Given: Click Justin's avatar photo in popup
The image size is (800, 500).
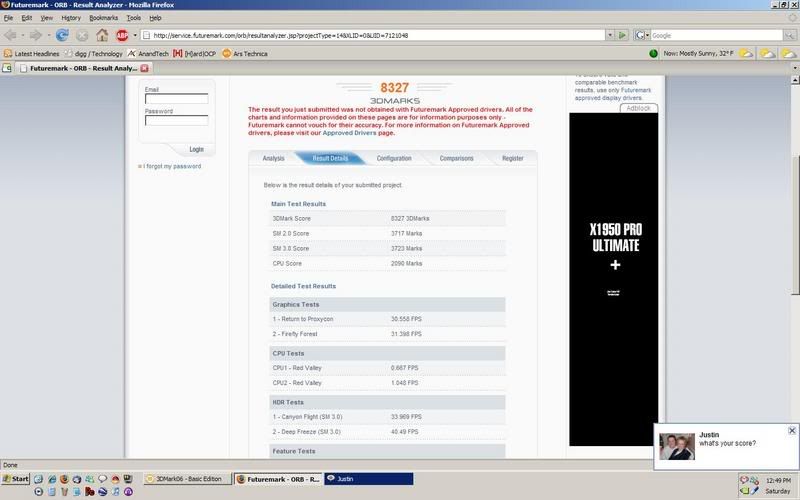Looking at the screenshot, I should (677, 446).
